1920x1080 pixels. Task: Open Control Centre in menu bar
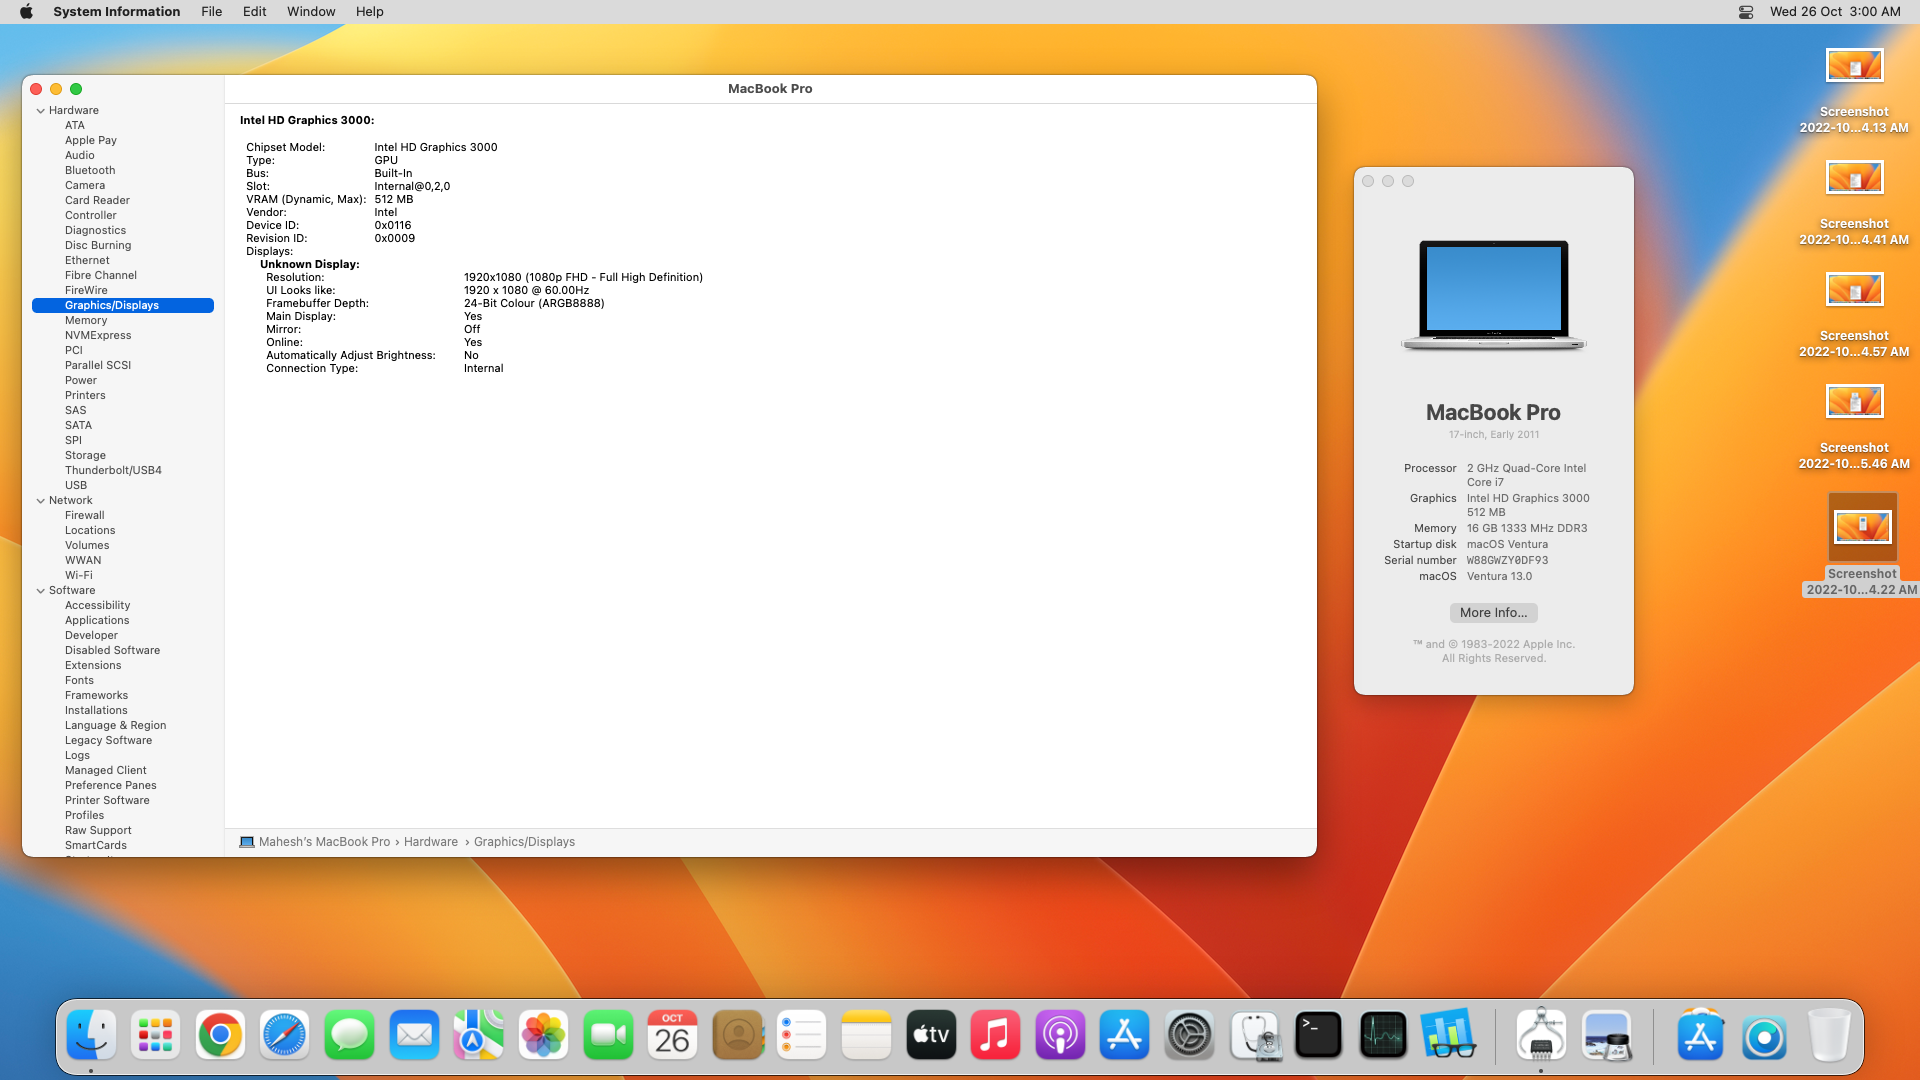pos(1746,12)
